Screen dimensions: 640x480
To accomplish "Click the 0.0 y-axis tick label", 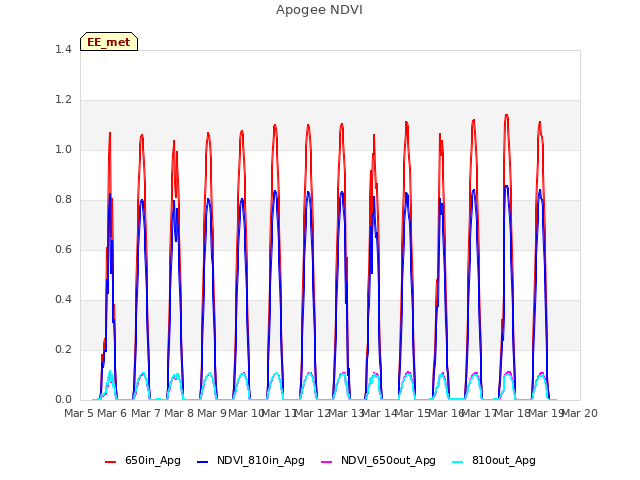I will [63, 400].
